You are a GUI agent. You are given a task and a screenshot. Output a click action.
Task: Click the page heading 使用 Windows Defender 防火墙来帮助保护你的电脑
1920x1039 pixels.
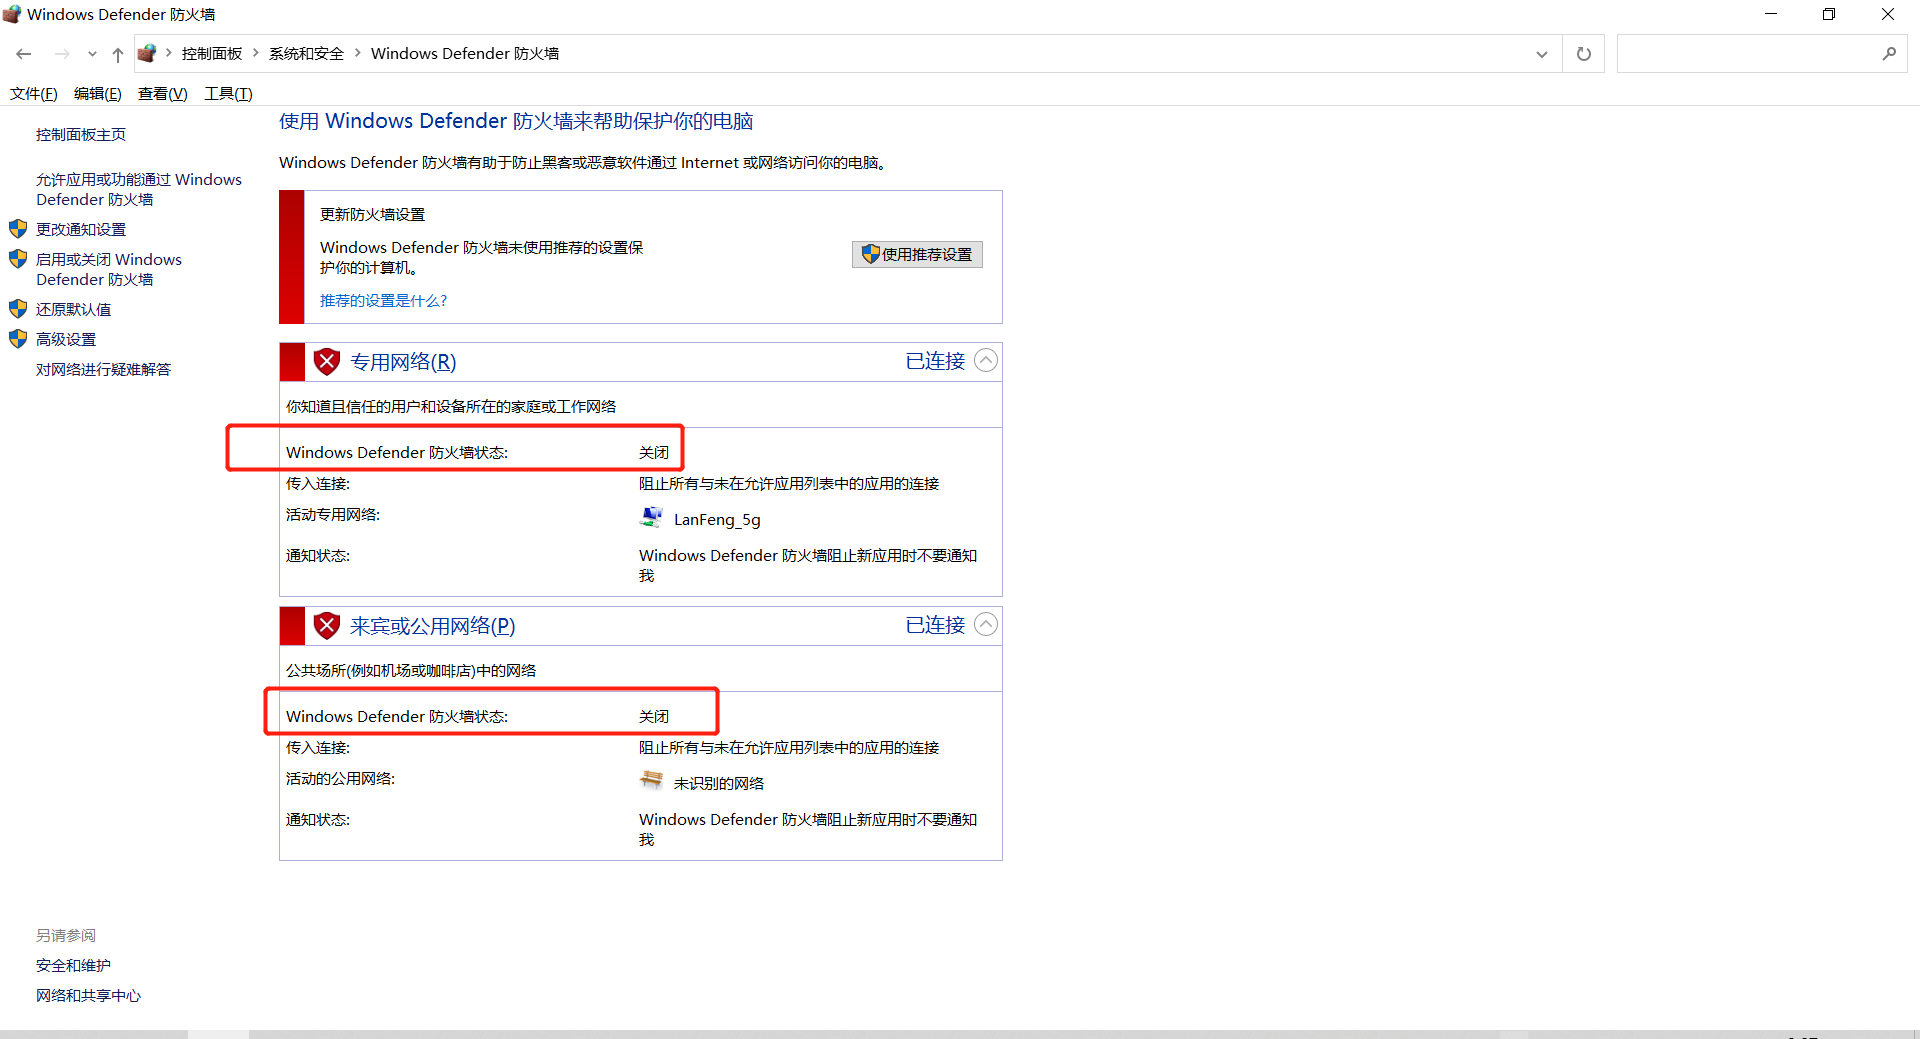pyautogui.click(x=516, y=122)
